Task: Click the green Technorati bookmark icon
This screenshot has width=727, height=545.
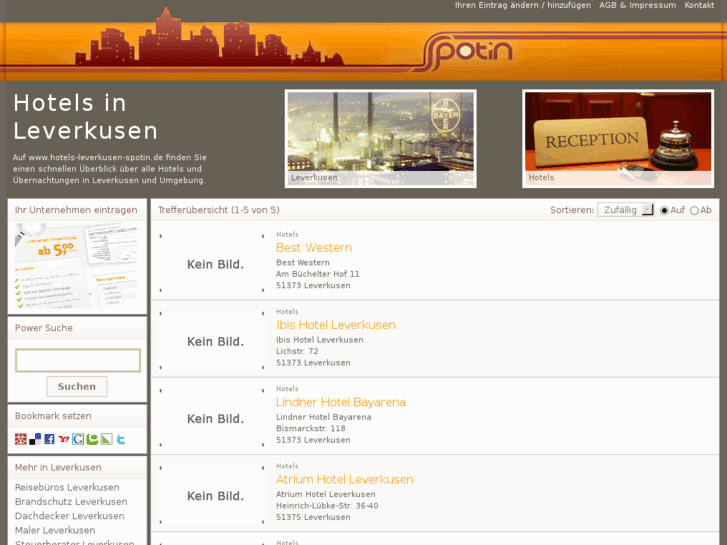Action: [92, 439]
